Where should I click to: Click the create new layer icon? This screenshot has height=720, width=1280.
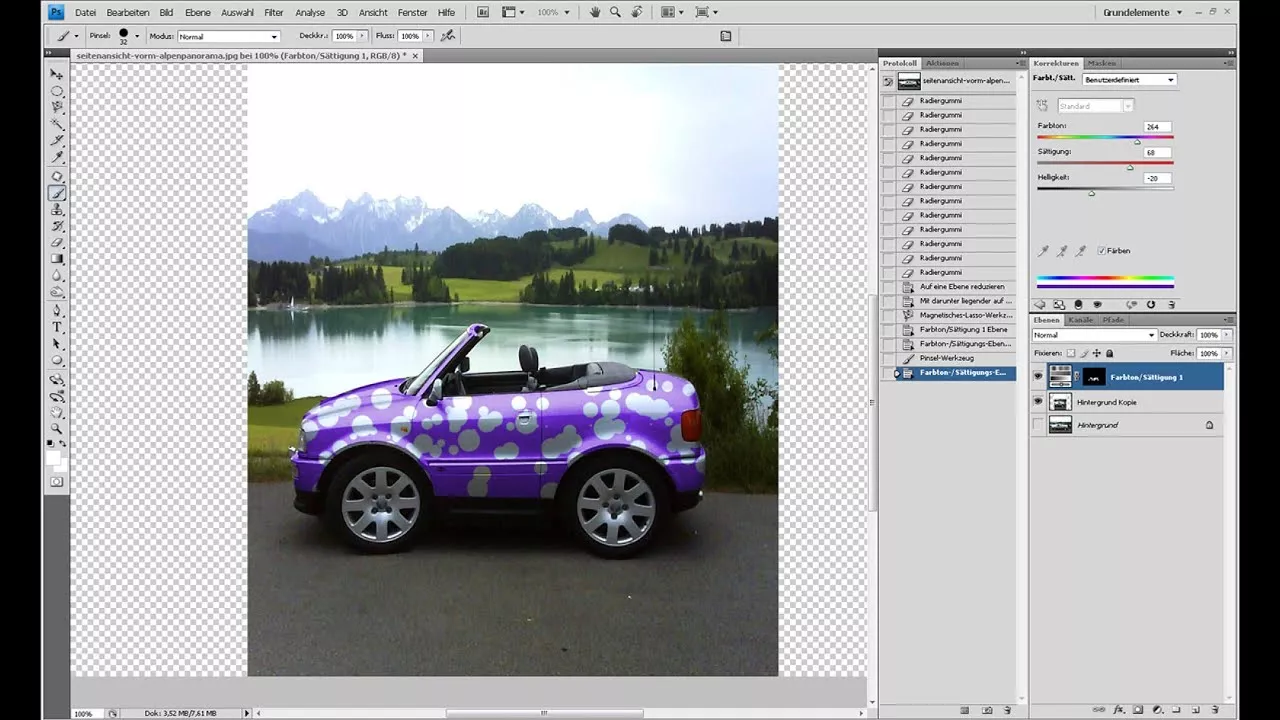point(1196,710)
